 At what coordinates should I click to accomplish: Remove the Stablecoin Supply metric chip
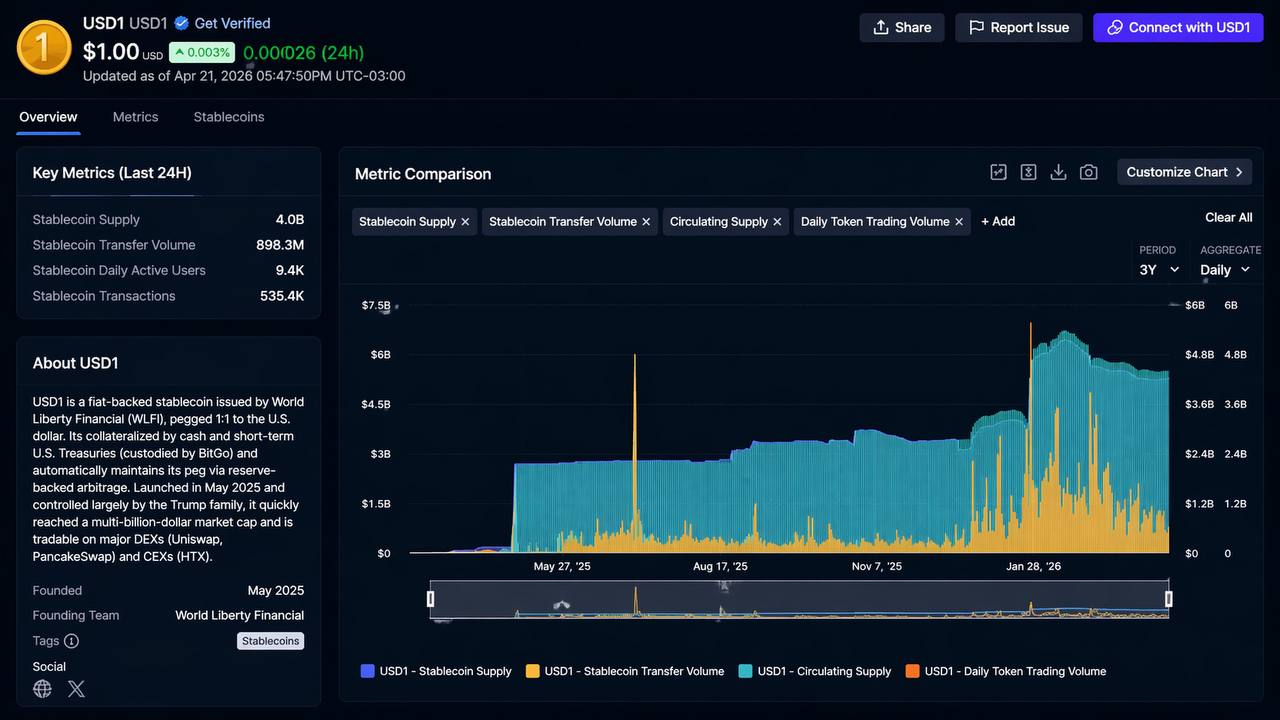coord(465,222)
